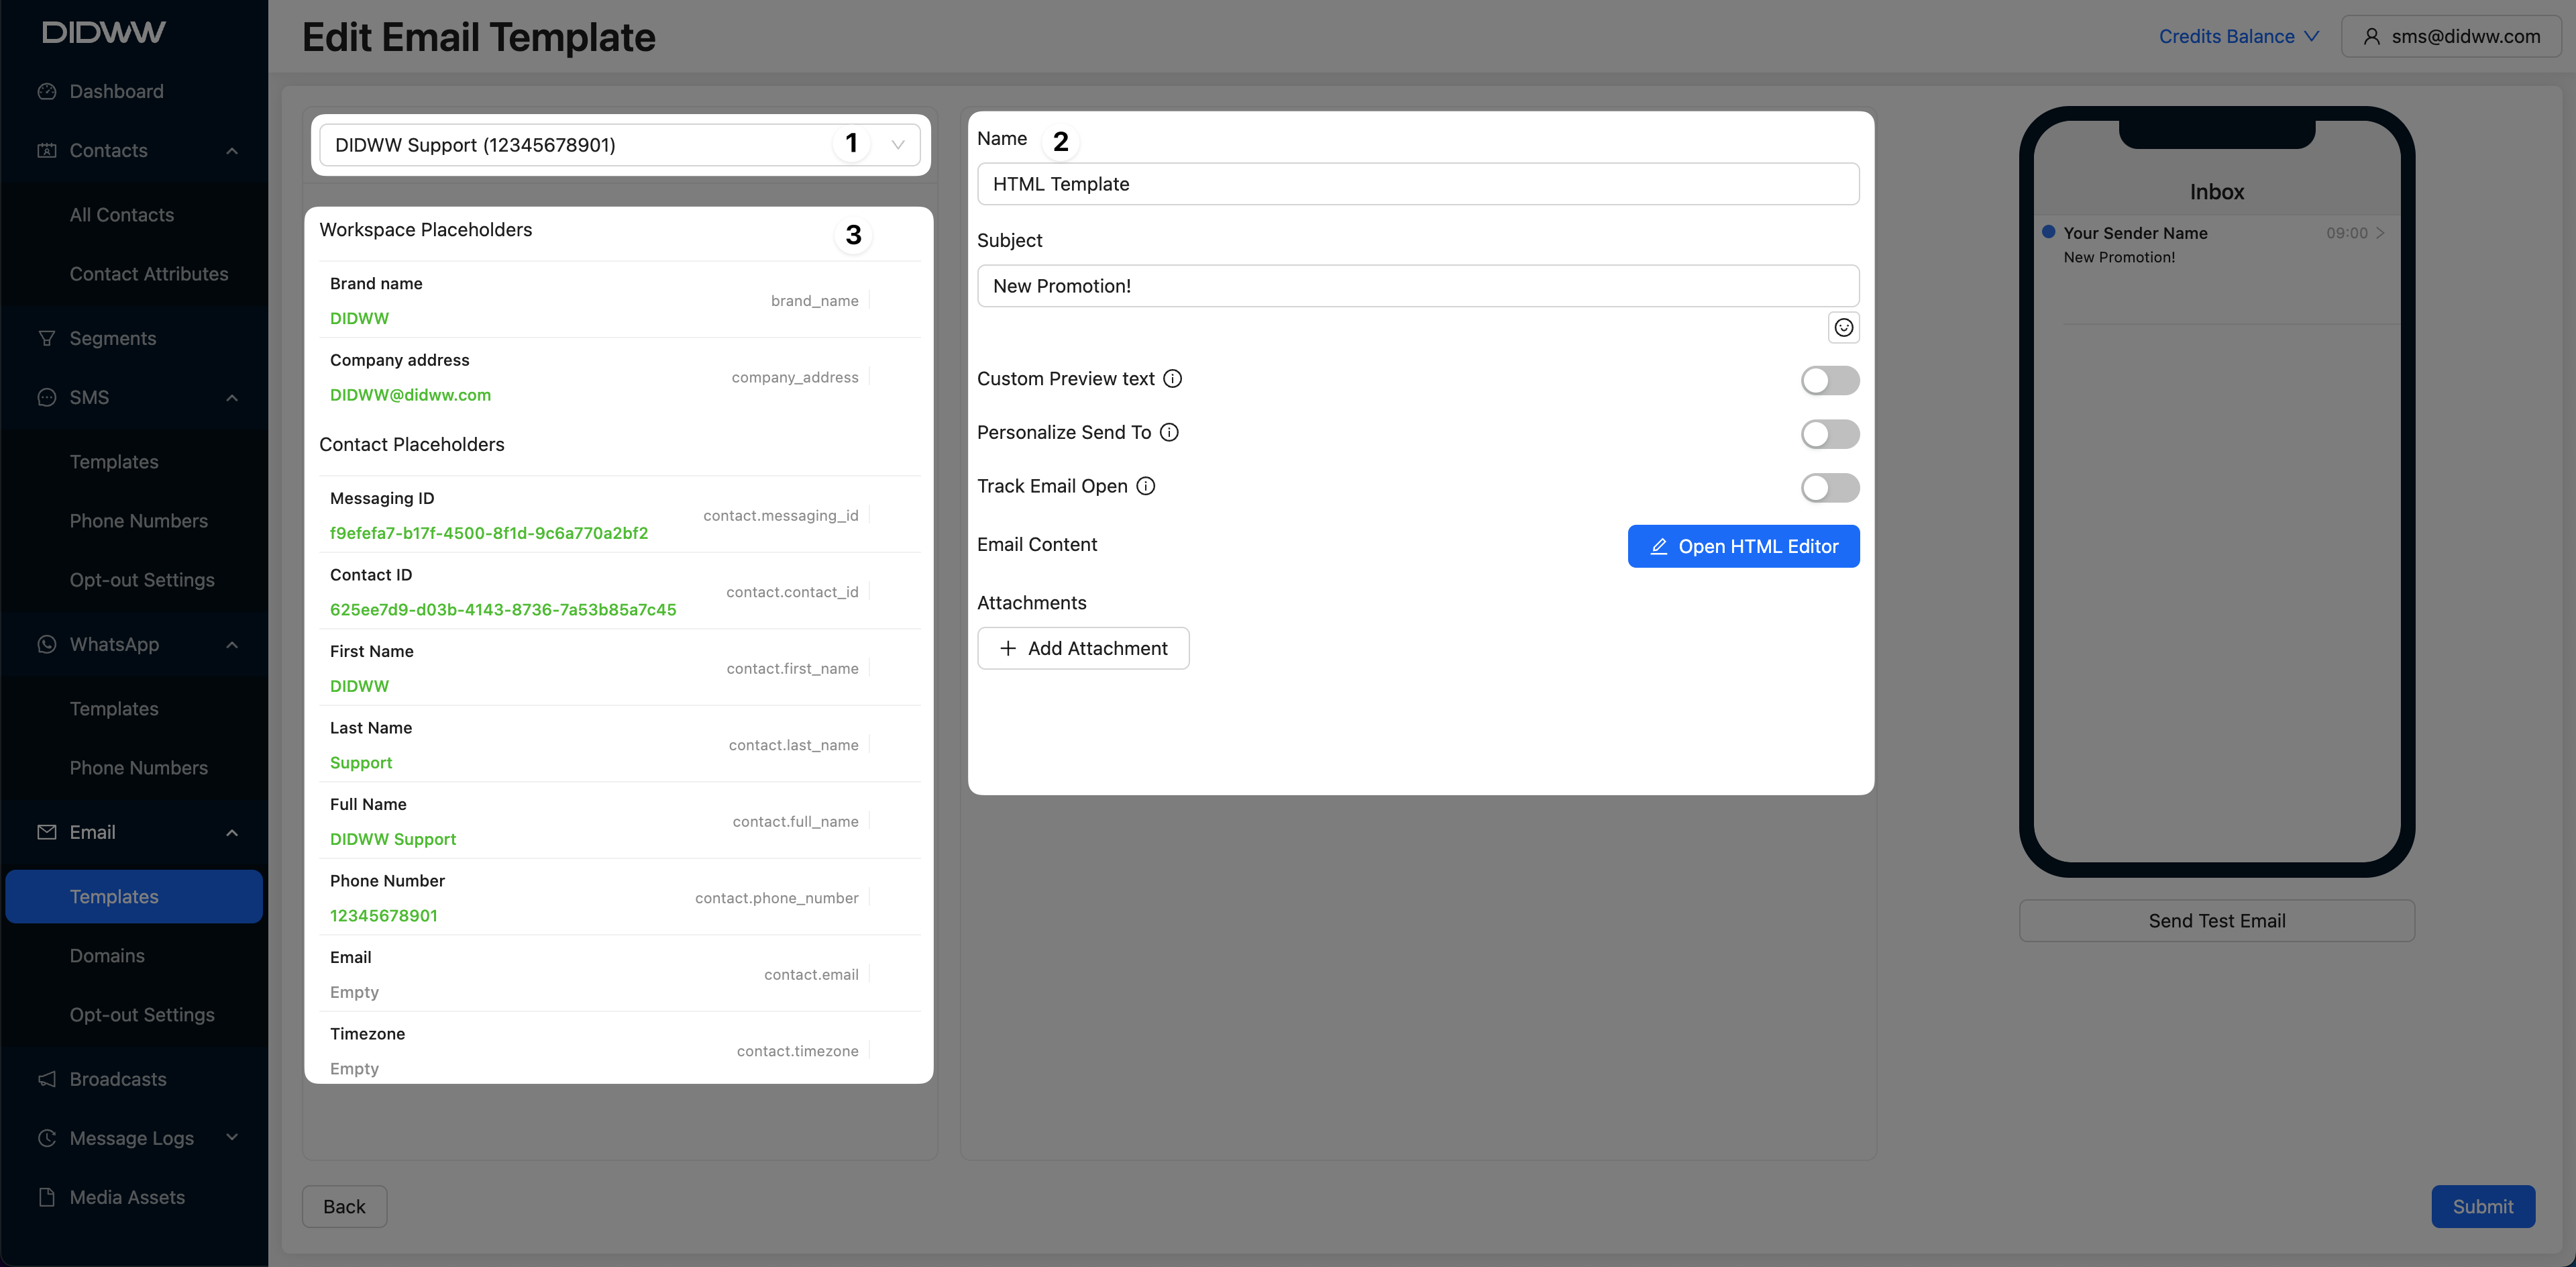Click the Dashboard gauge icon in sidebar
Viewport: 2576px width, 1267px height.
click(x=47, y=91)
